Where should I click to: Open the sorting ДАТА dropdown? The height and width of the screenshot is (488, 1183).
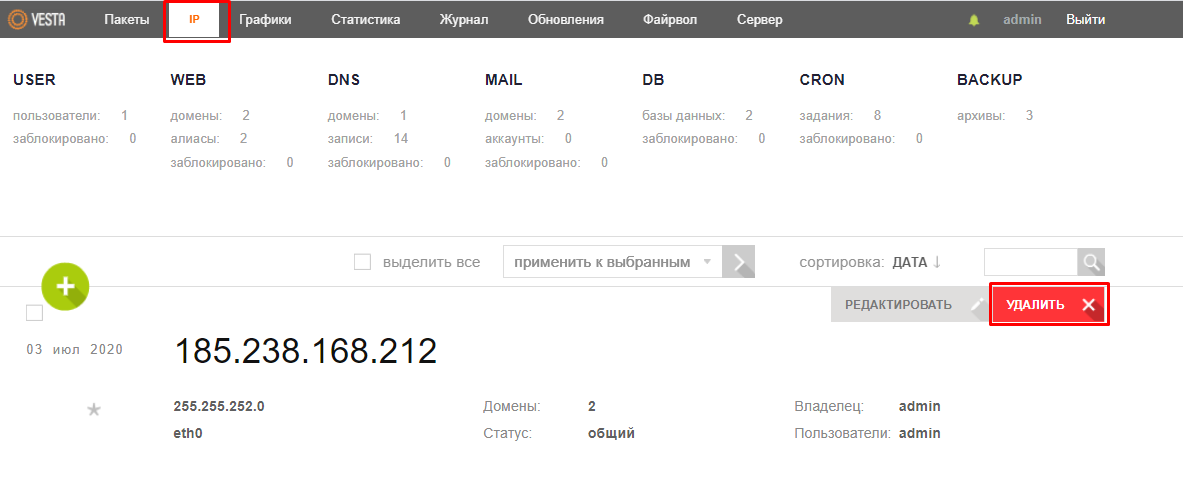point(911,262)
